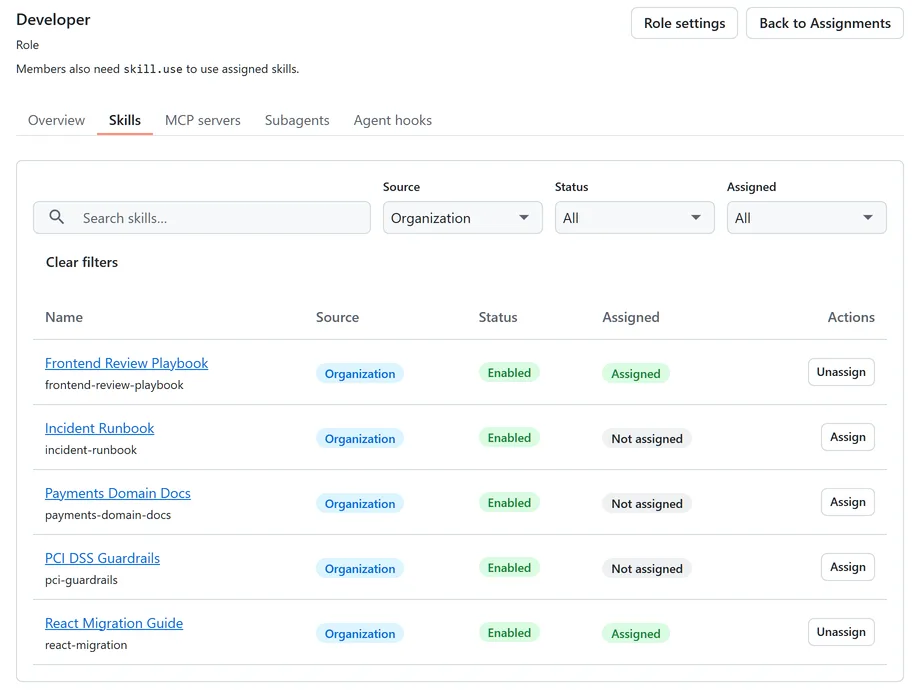The height and width of the screenshot is (690, 920).
Task: Assign the PCI DSS Guardrails skill
Action: click(847, 567)
